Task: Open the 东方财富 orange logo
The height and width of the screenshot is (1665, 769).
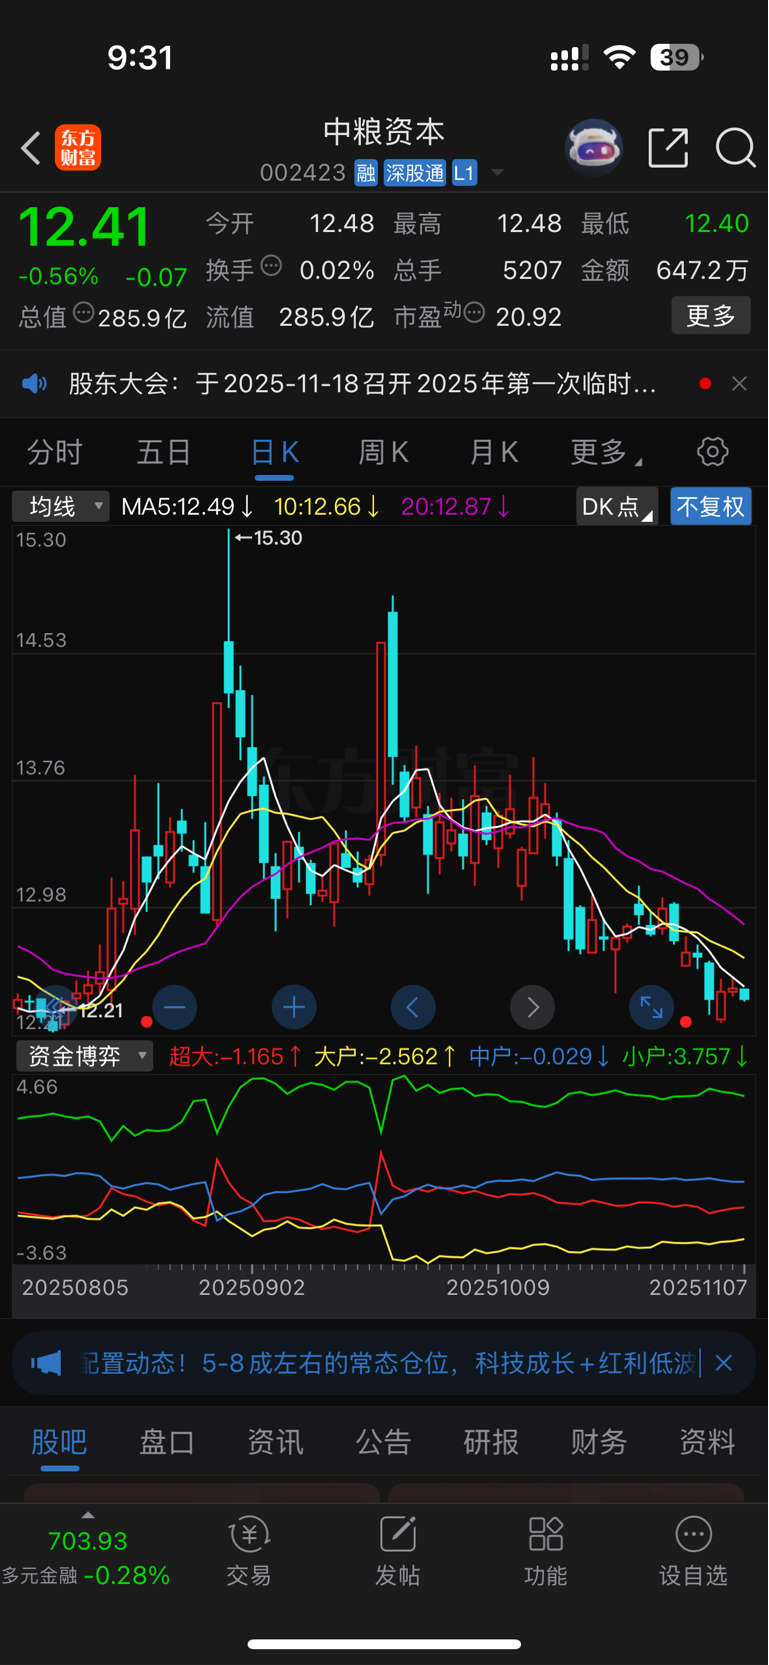Action: (77, 148)
